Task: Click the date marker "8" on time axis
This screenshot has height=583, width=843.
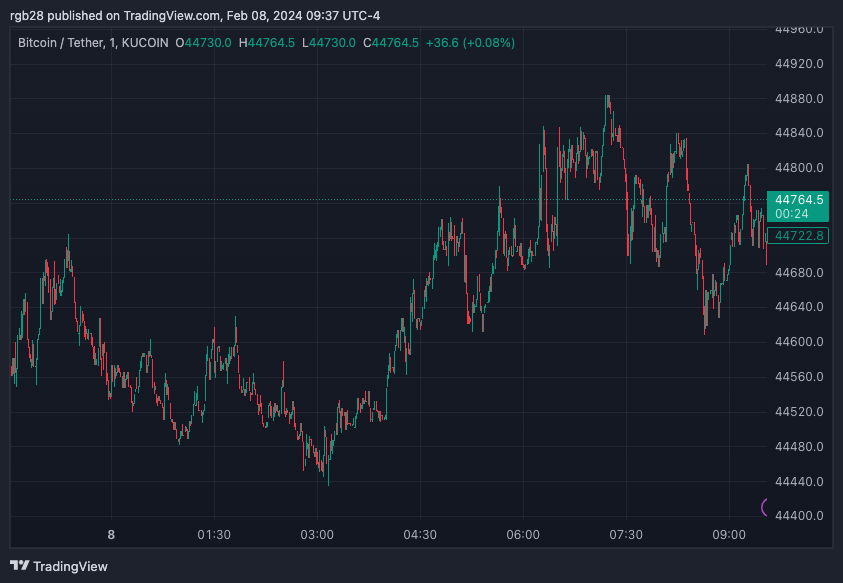Action: coord(111,535)
